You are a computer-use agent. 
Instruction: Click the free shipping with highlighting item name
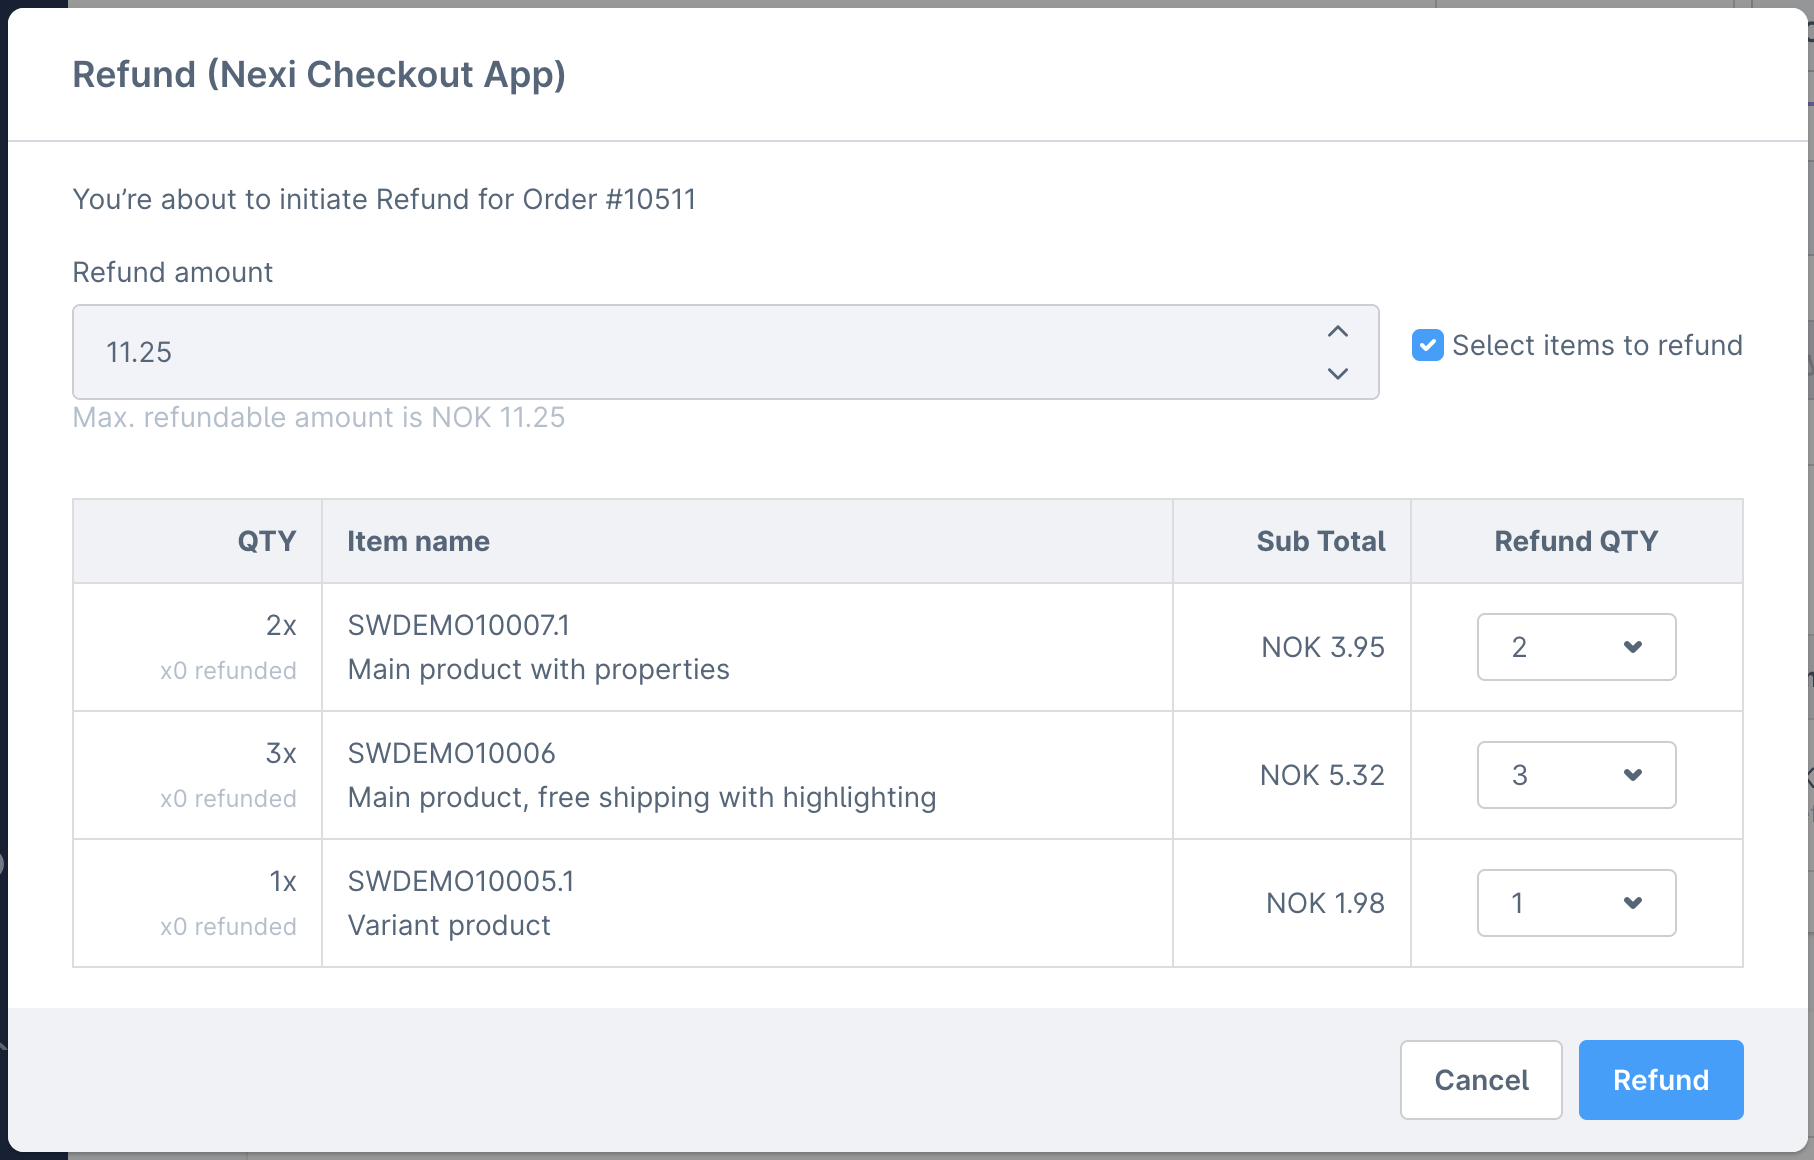(x=641, y=797)
